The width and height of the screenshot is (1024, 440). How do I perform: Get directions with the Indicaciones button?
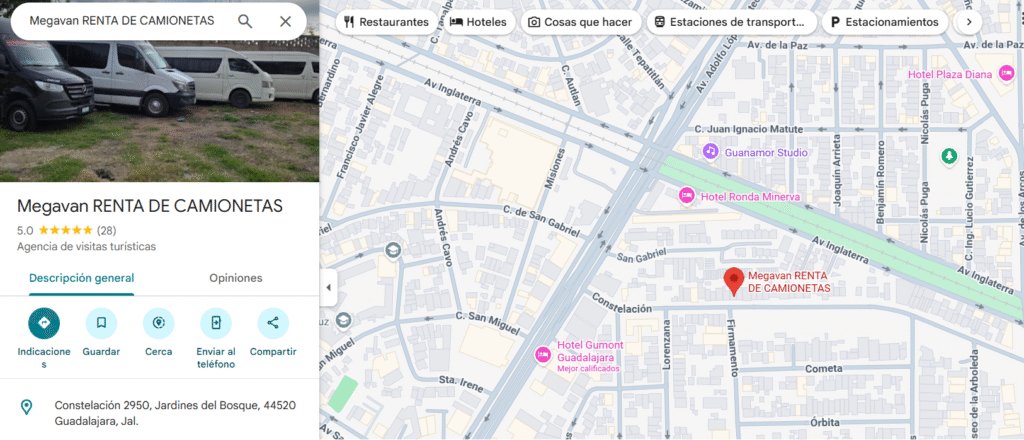click(x=44, y=323)
